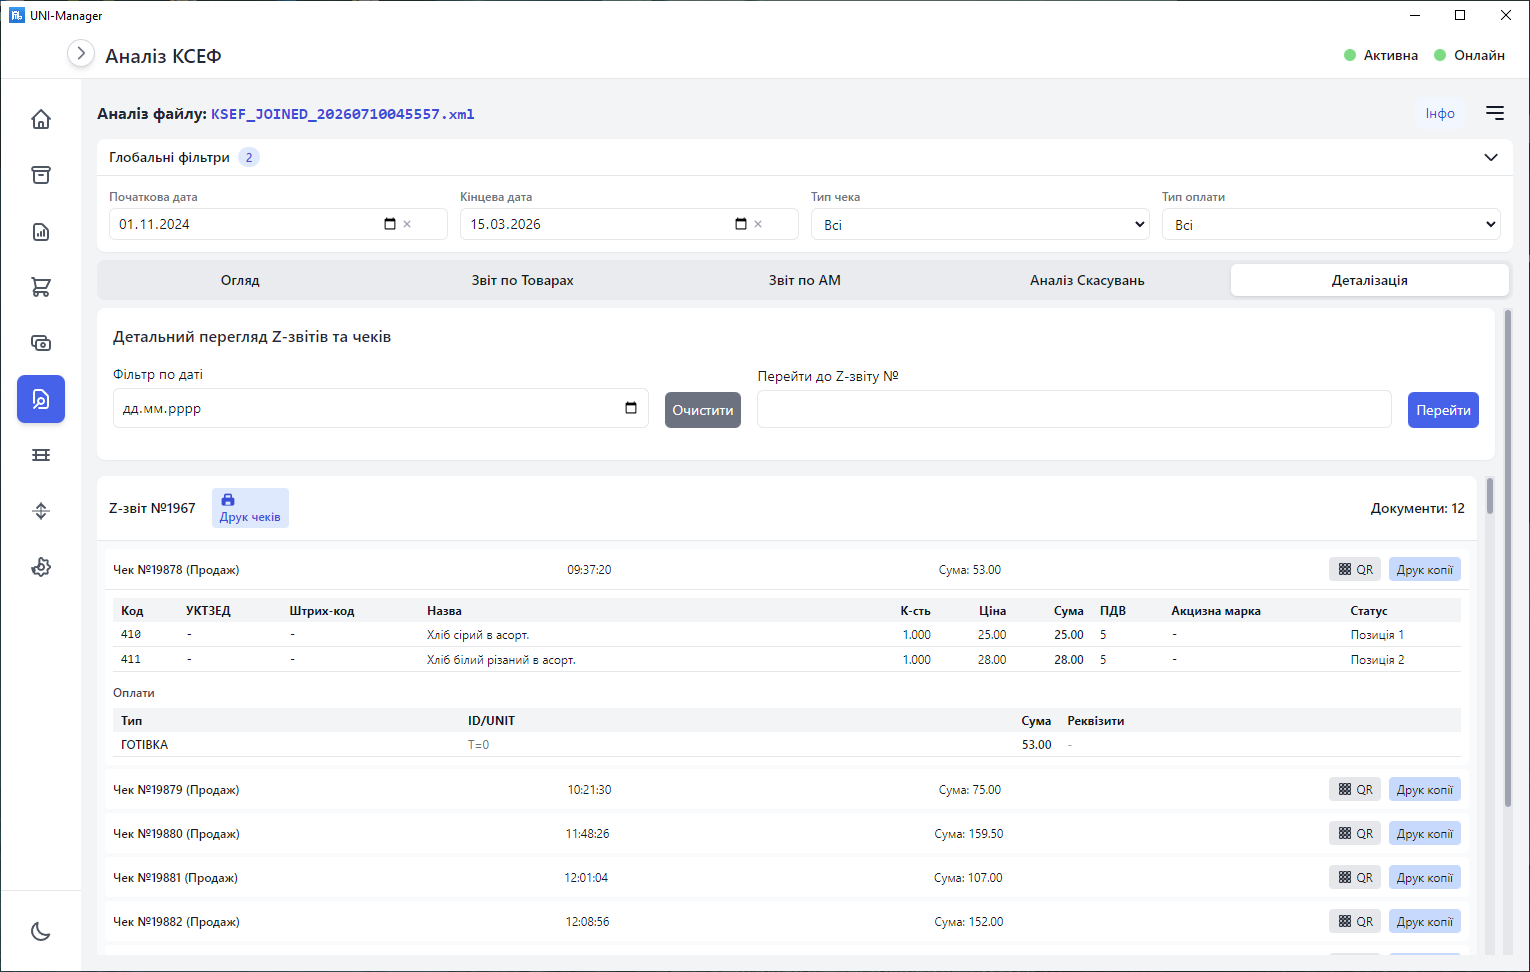Toggle dark mode moon icon
1530x972 pixels.
[x=41, y=931]
